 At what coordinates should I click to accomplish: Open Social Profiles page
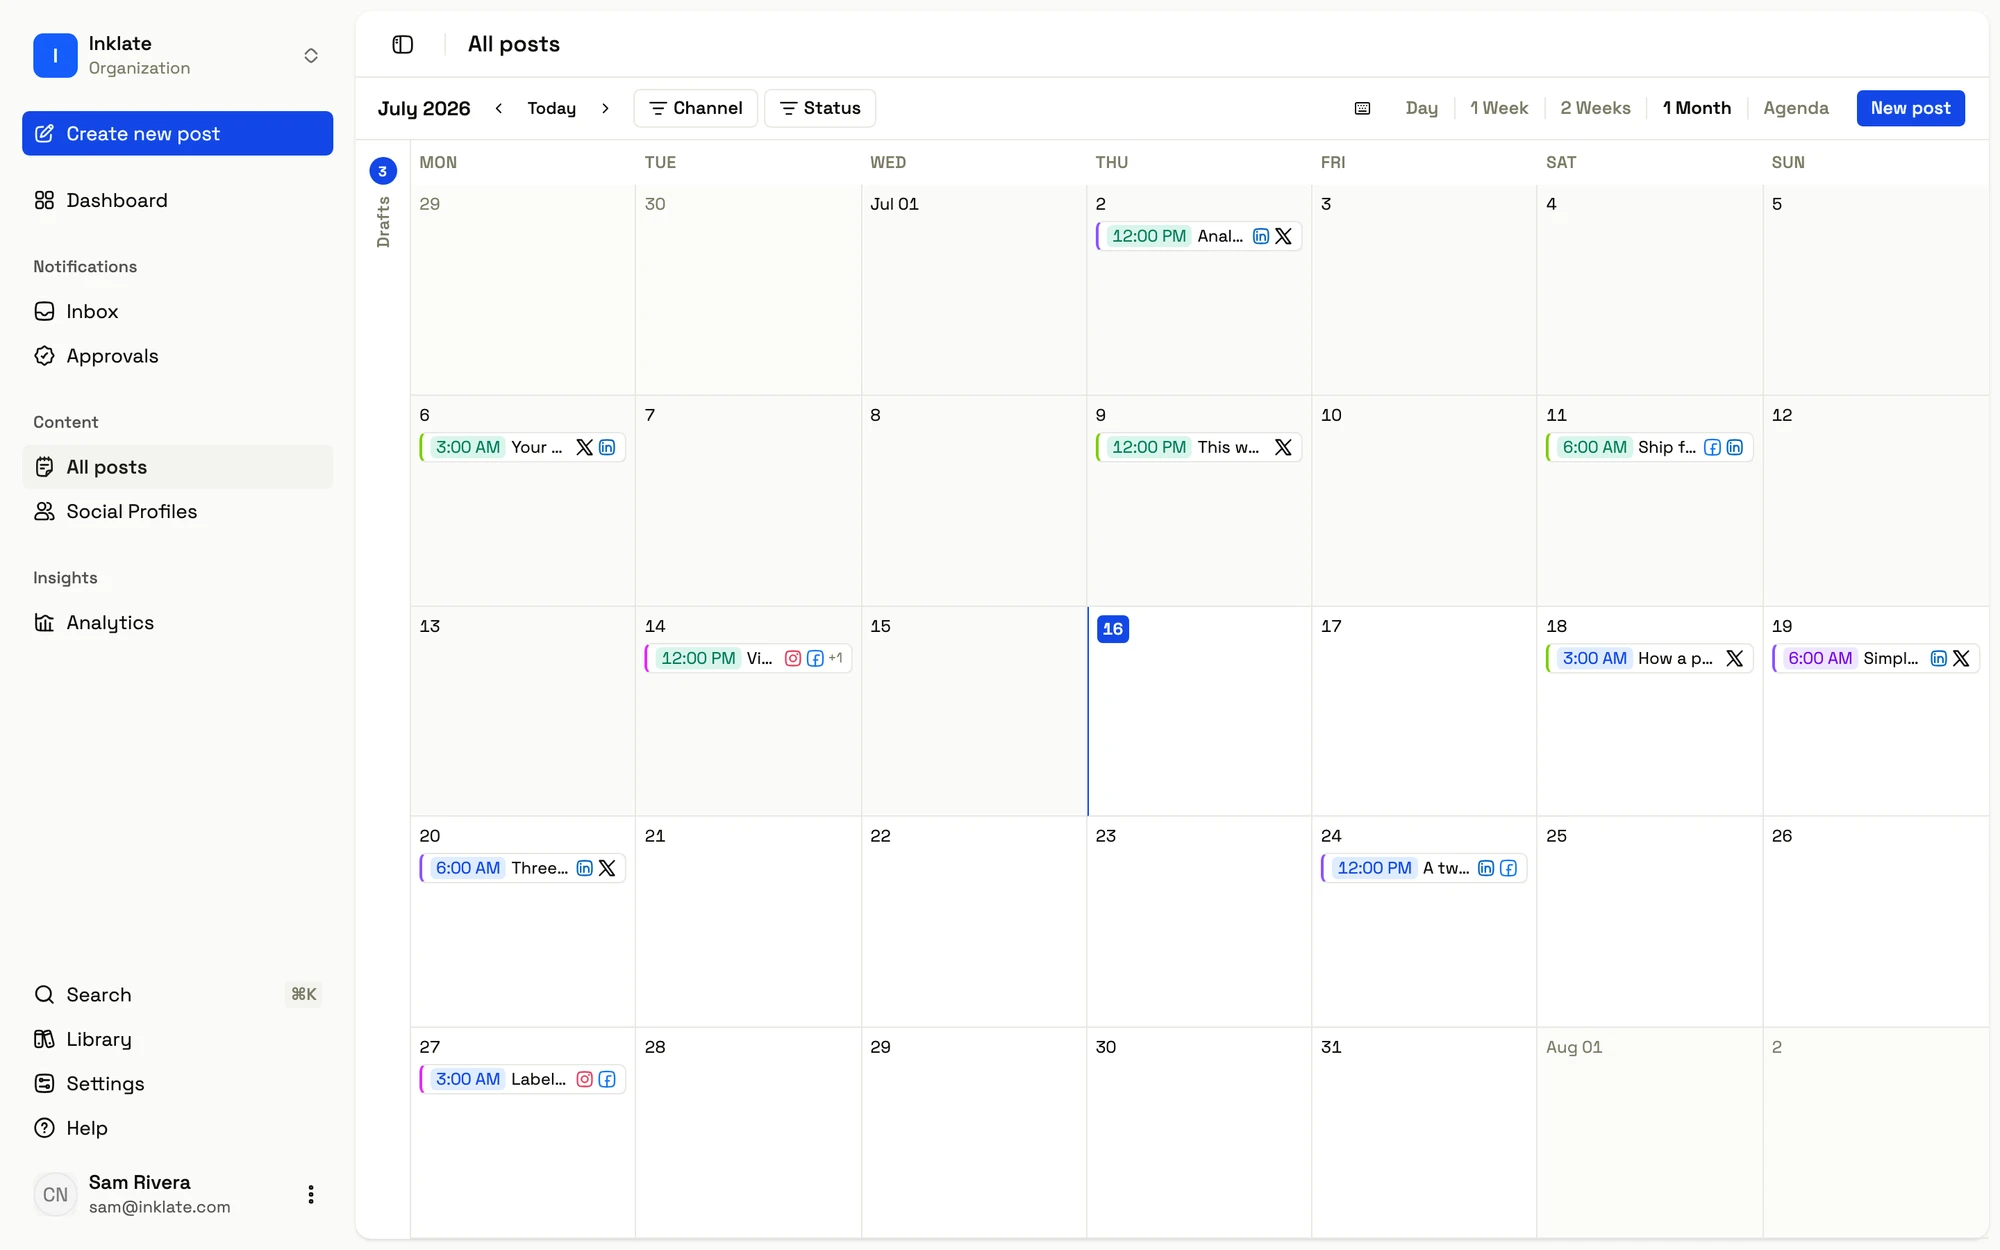click(x=177, y=511)
